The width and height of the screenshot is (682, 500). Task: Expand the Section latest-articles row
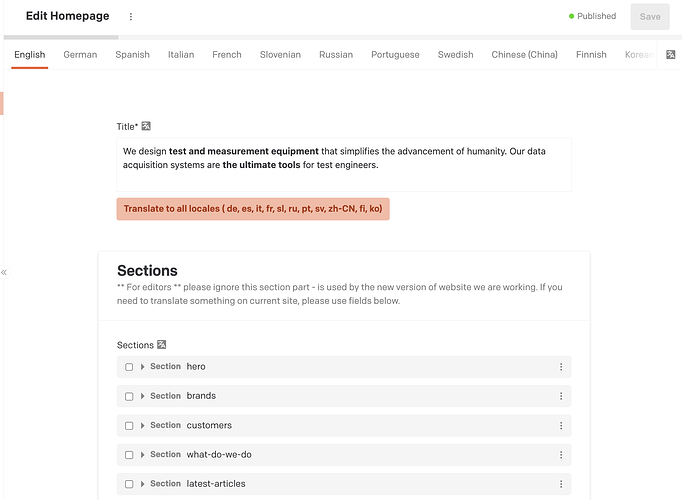[x=142, y=484]
